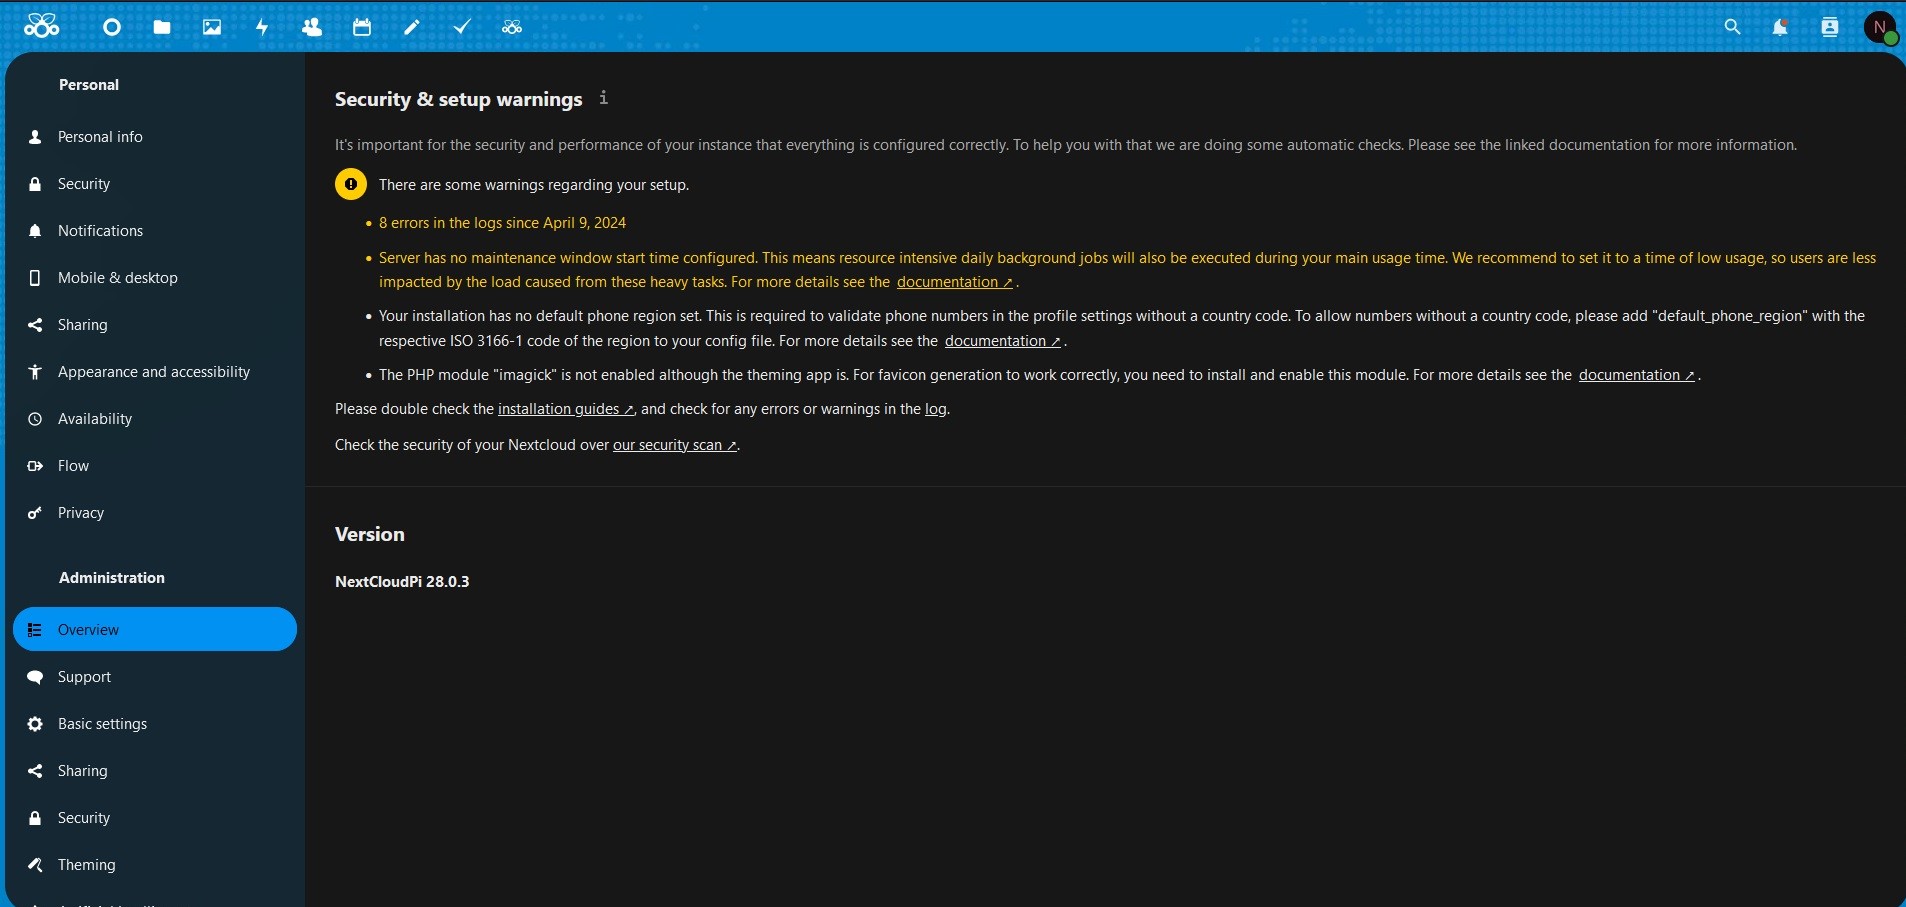
Task: Open the Notes pencil icon
Action: click(x=412, y=28)
